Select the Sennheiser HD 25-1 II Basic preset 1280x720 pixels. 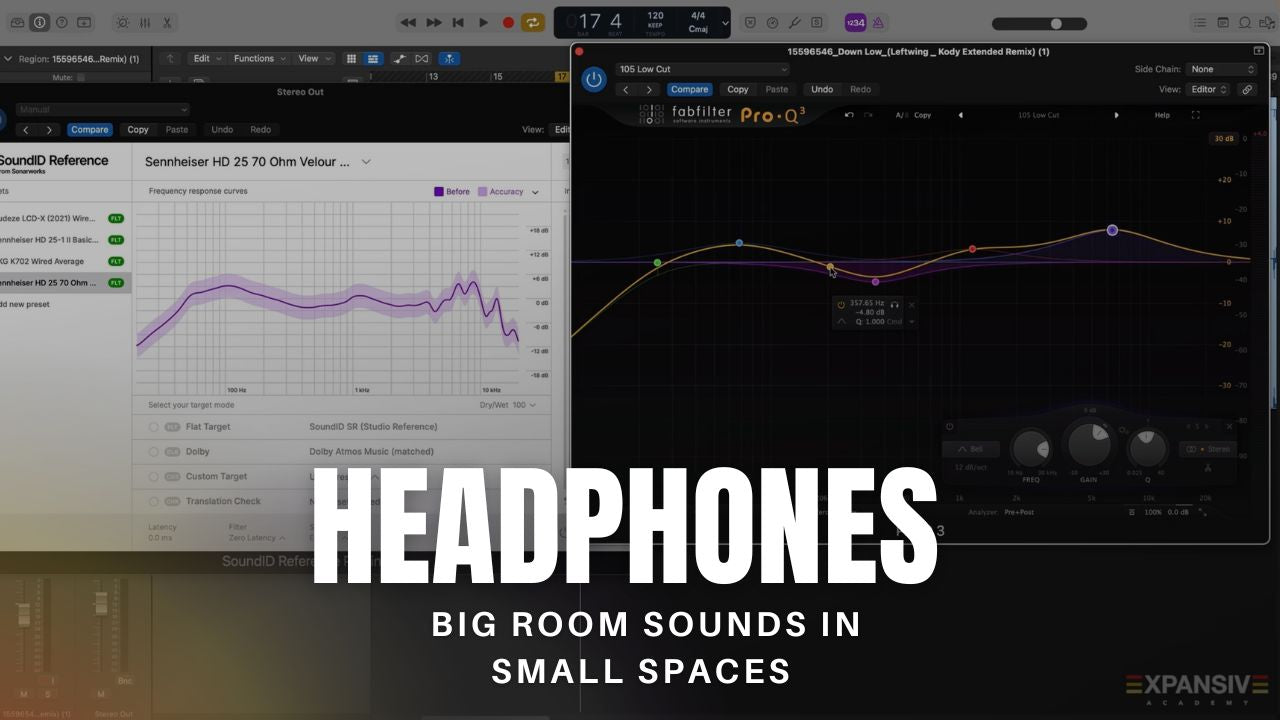point(66,240)
